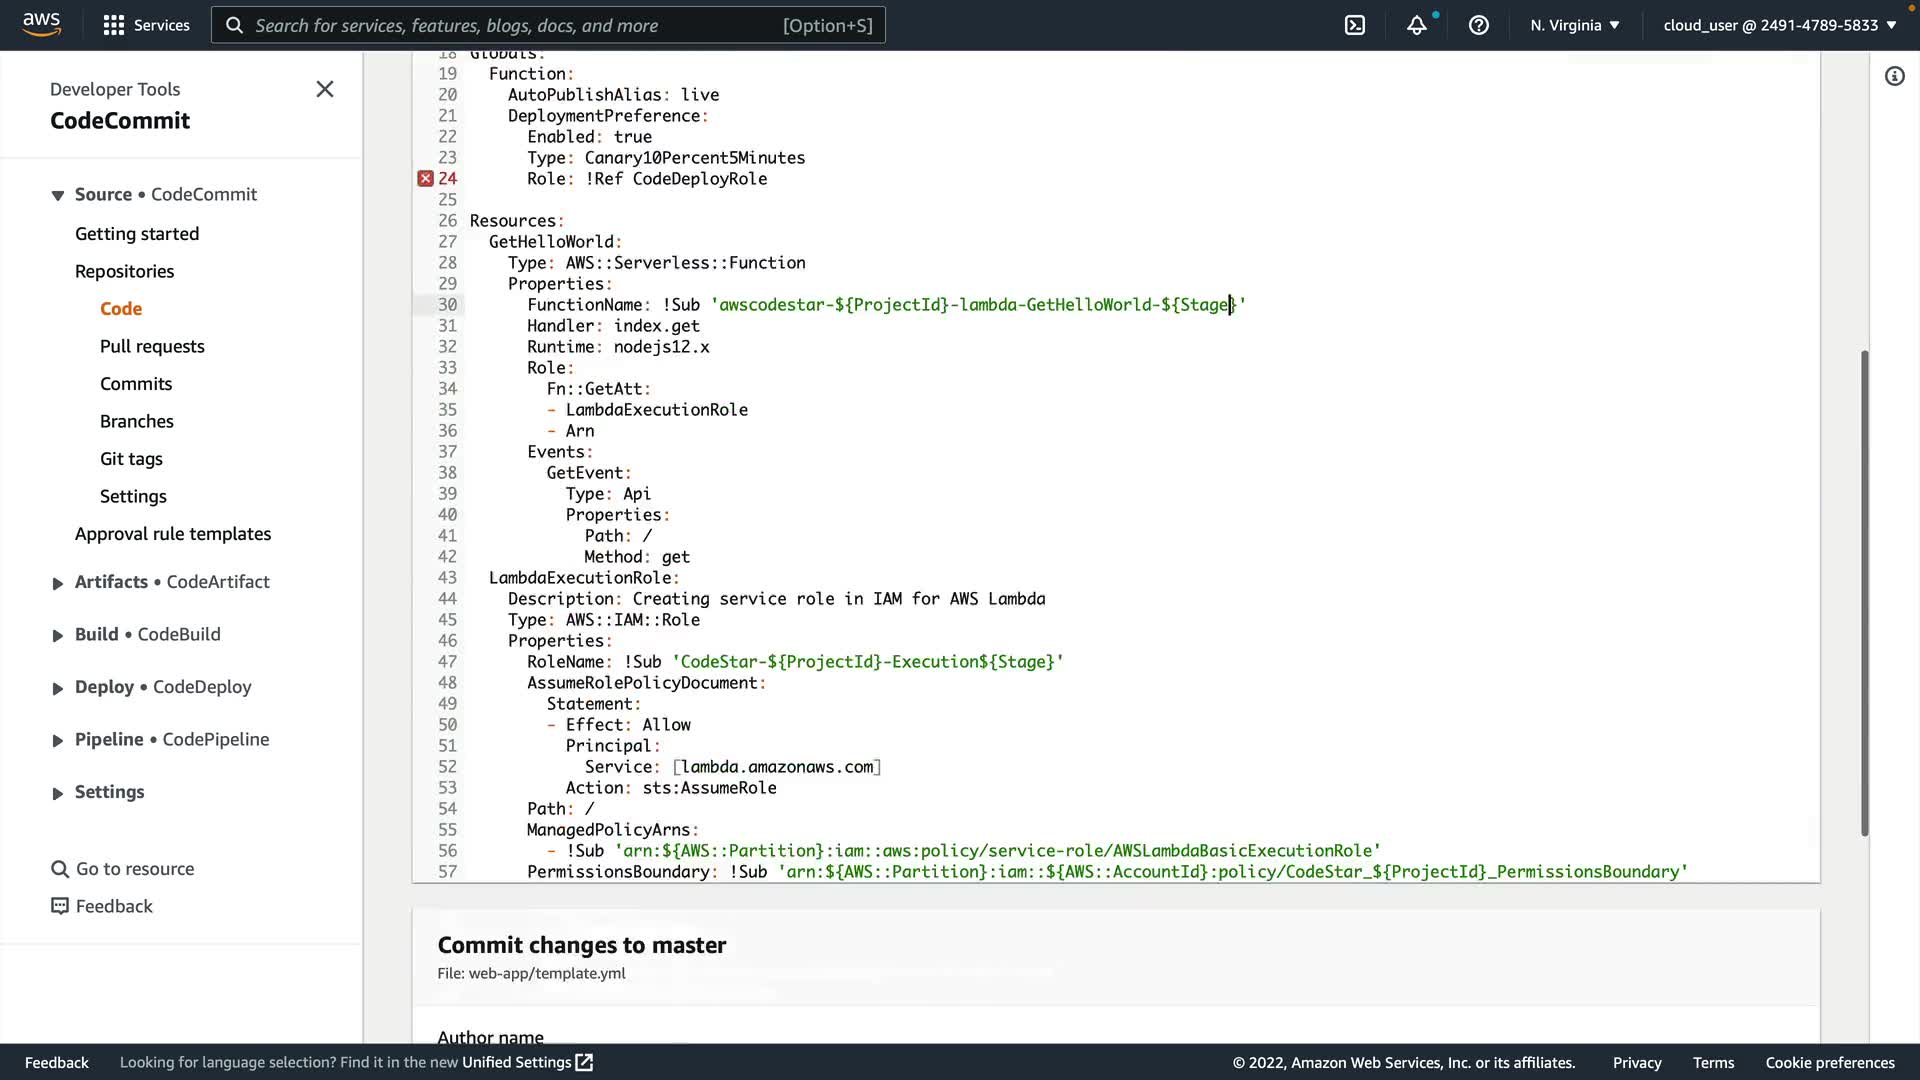Click the top search services field

pyautogui.click(x=547, y=25)
